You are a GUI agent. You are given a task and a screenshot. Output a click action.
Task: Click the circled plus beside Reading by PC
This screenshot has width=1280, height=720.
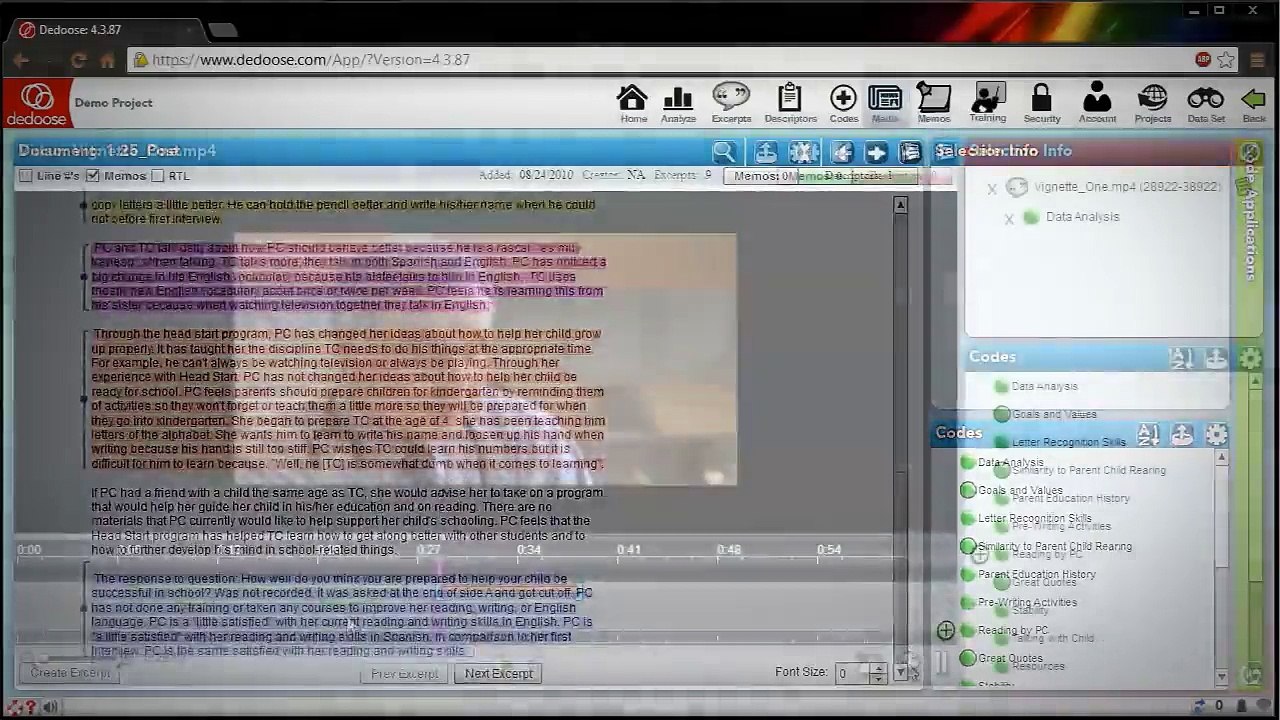(945, 631)
